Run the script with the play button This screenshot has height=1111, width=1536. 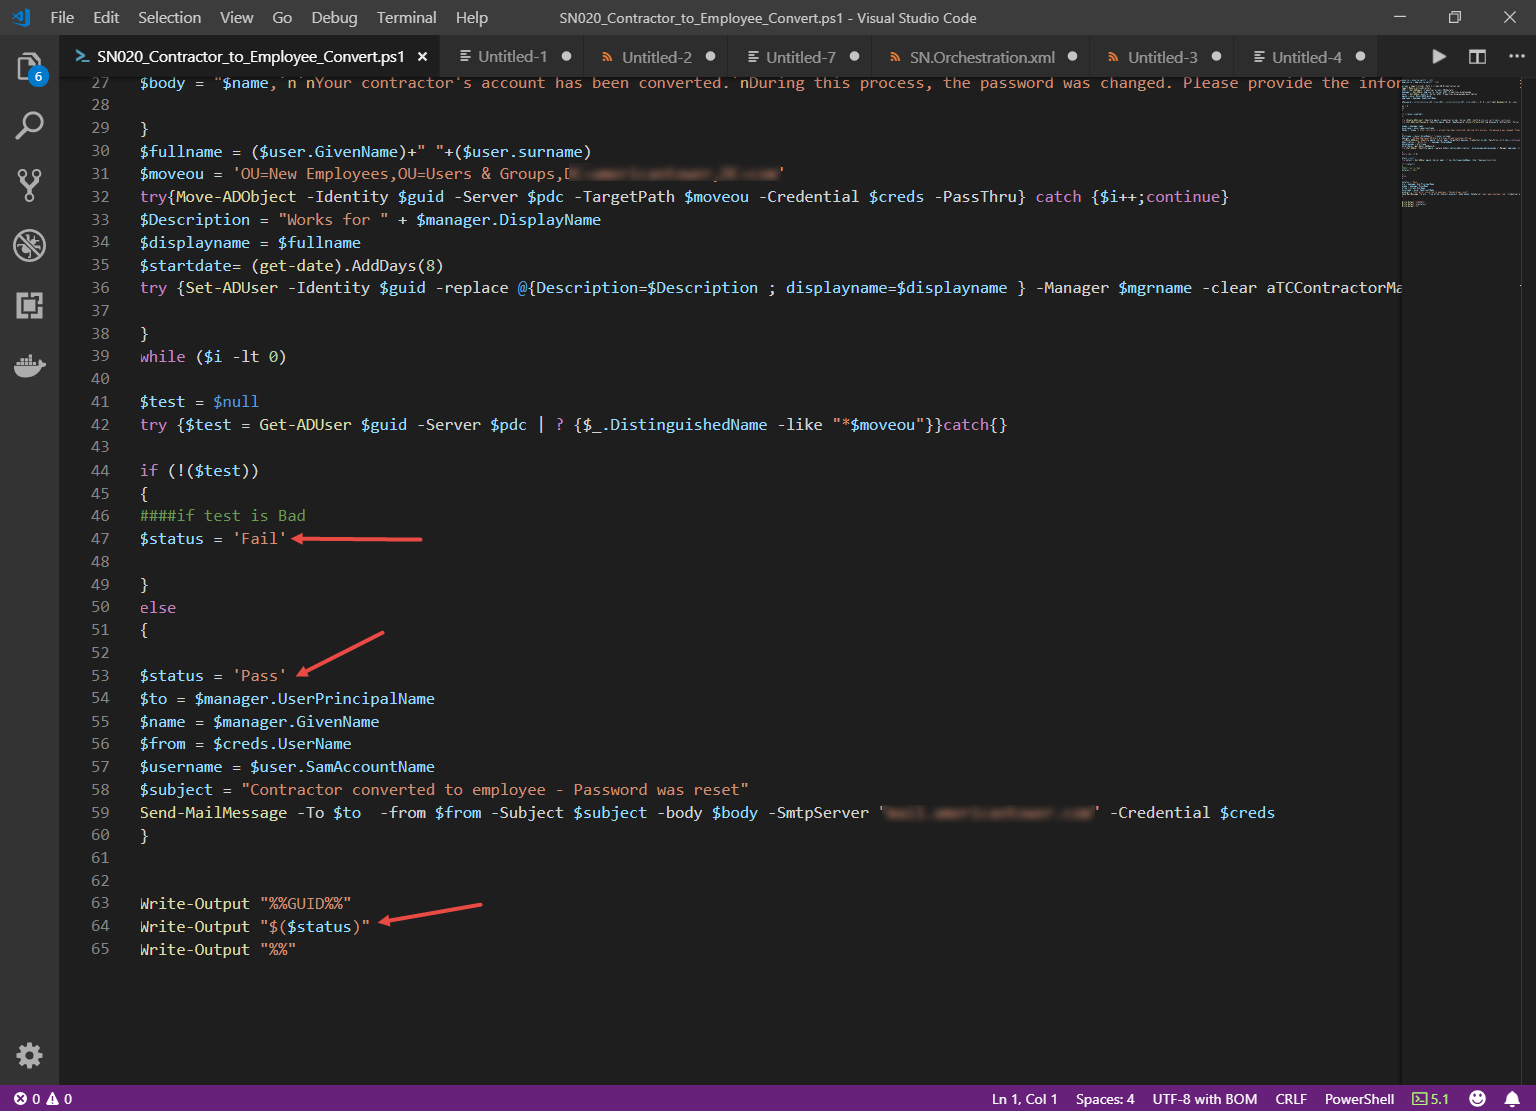coord(1438,57)
